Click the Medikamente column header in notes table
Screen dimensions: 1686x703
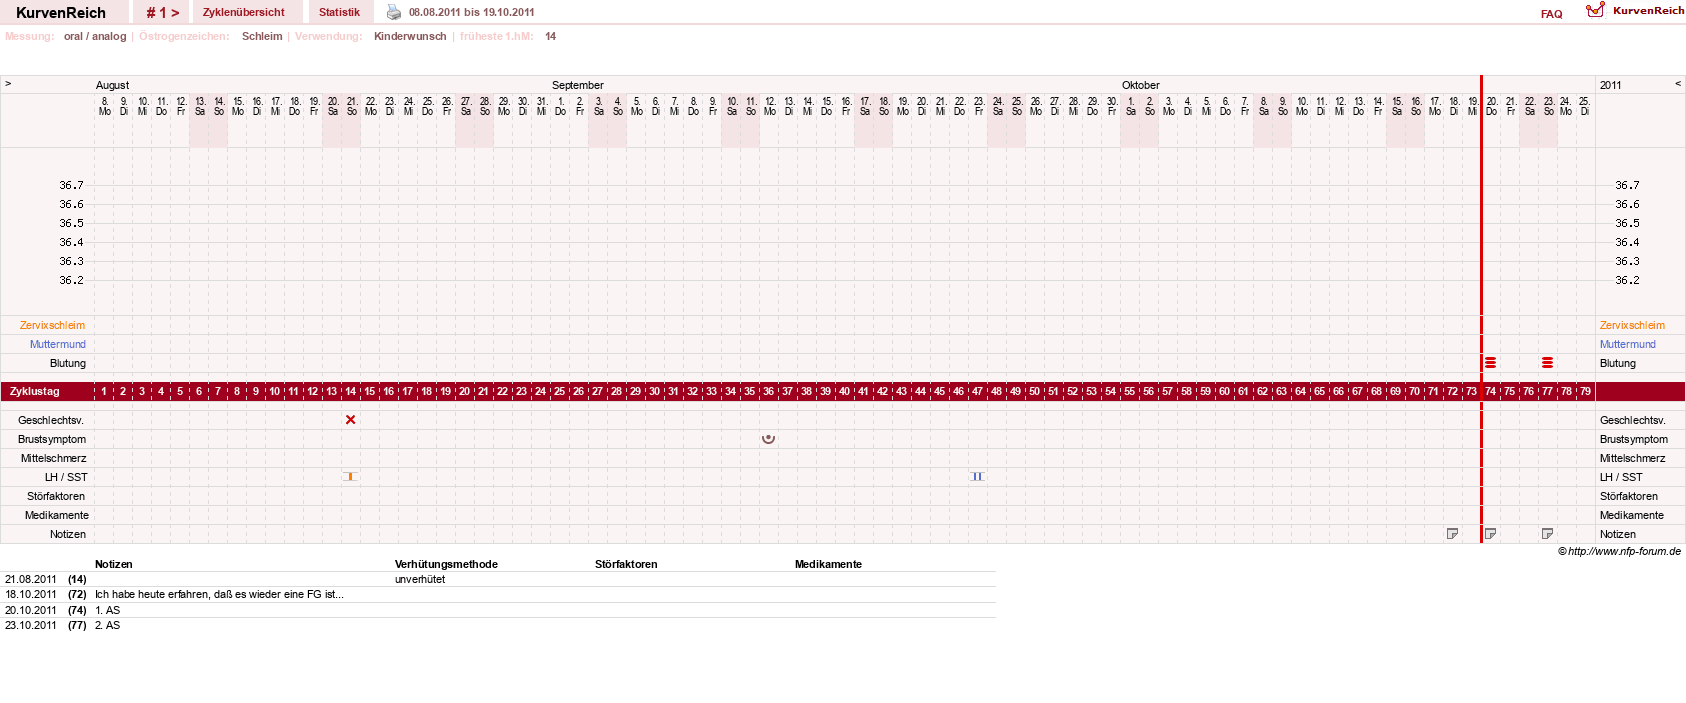coord(828,564)
